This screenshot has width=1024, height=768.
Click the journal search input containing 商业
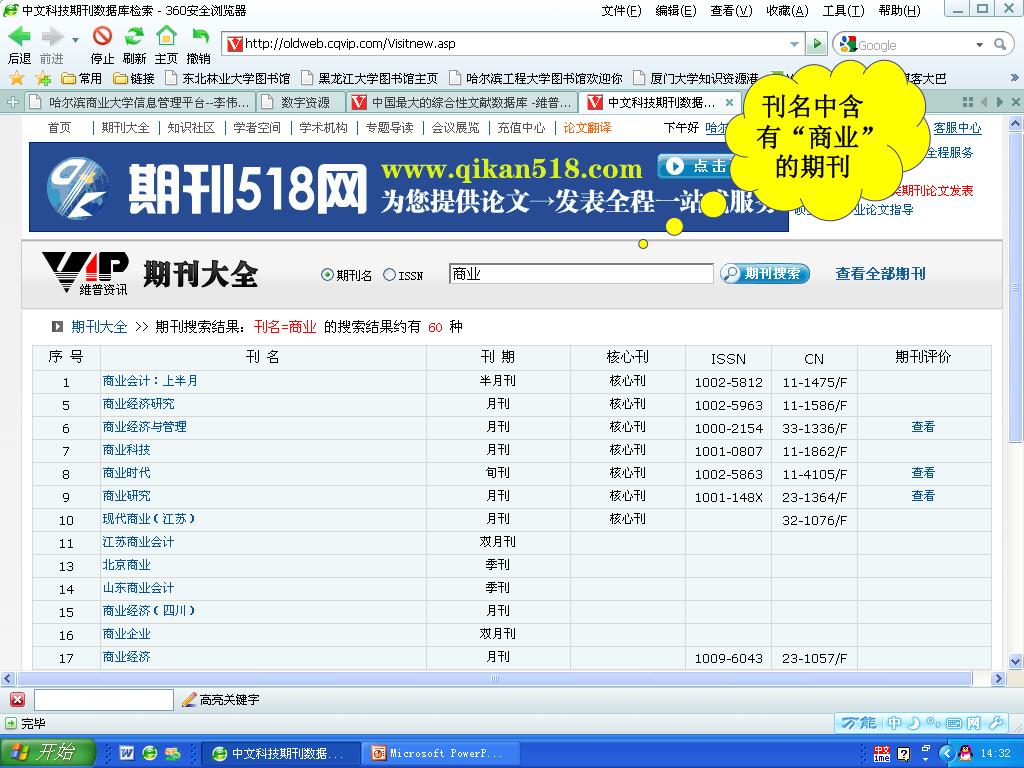coord(581,274)
